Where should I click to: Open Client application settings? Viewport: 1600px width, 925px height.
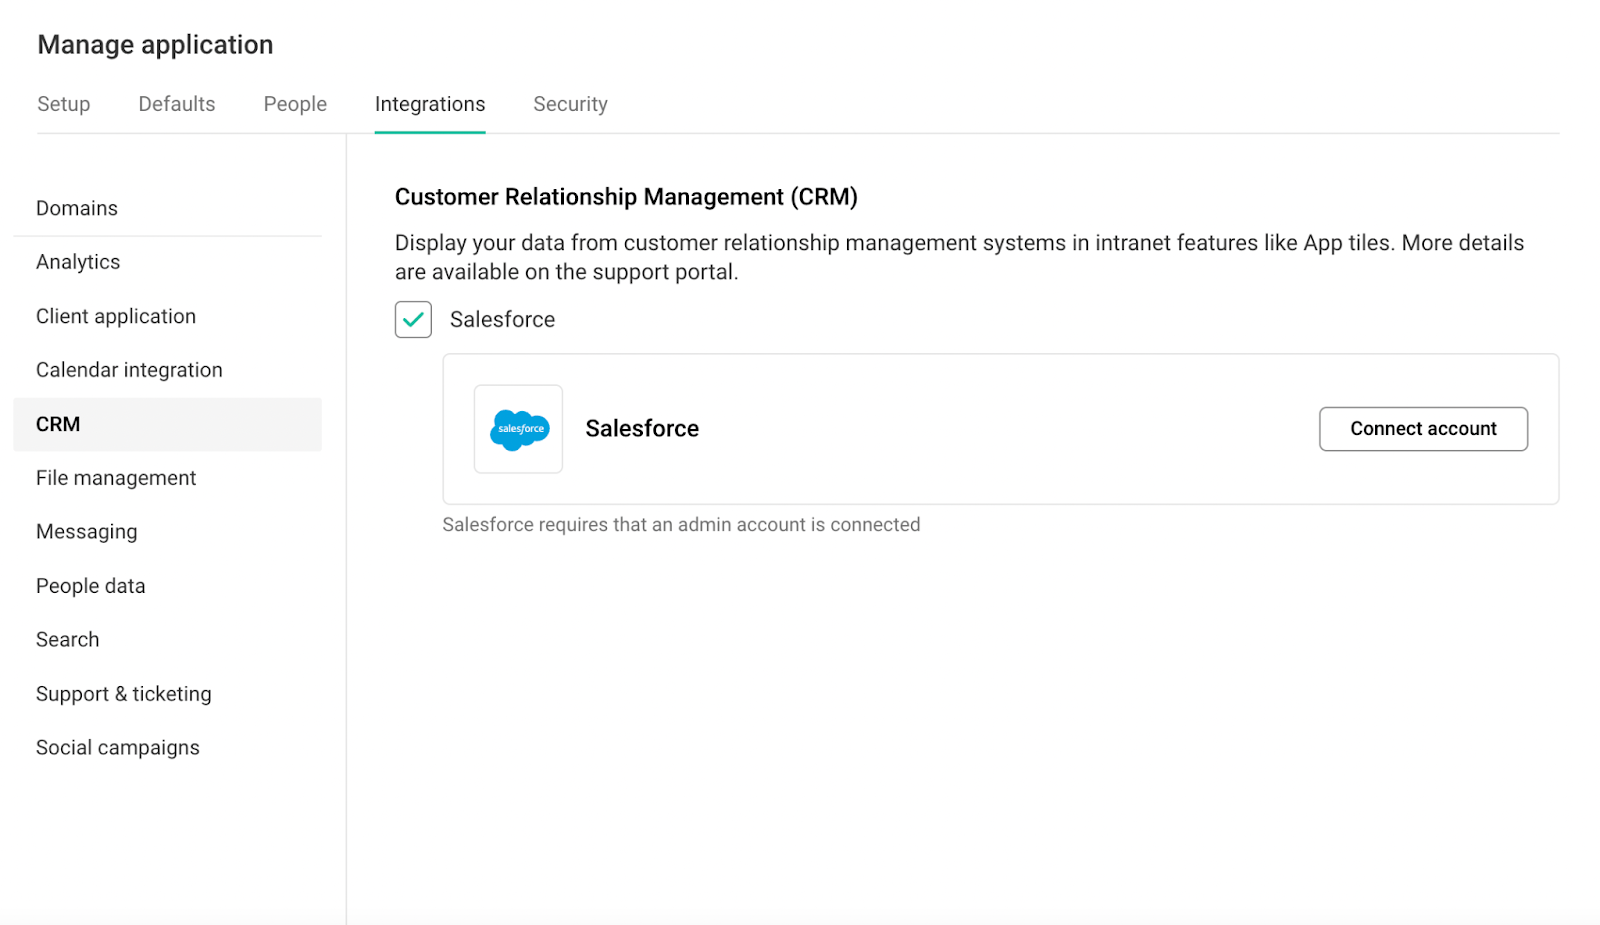pos(115,316)
